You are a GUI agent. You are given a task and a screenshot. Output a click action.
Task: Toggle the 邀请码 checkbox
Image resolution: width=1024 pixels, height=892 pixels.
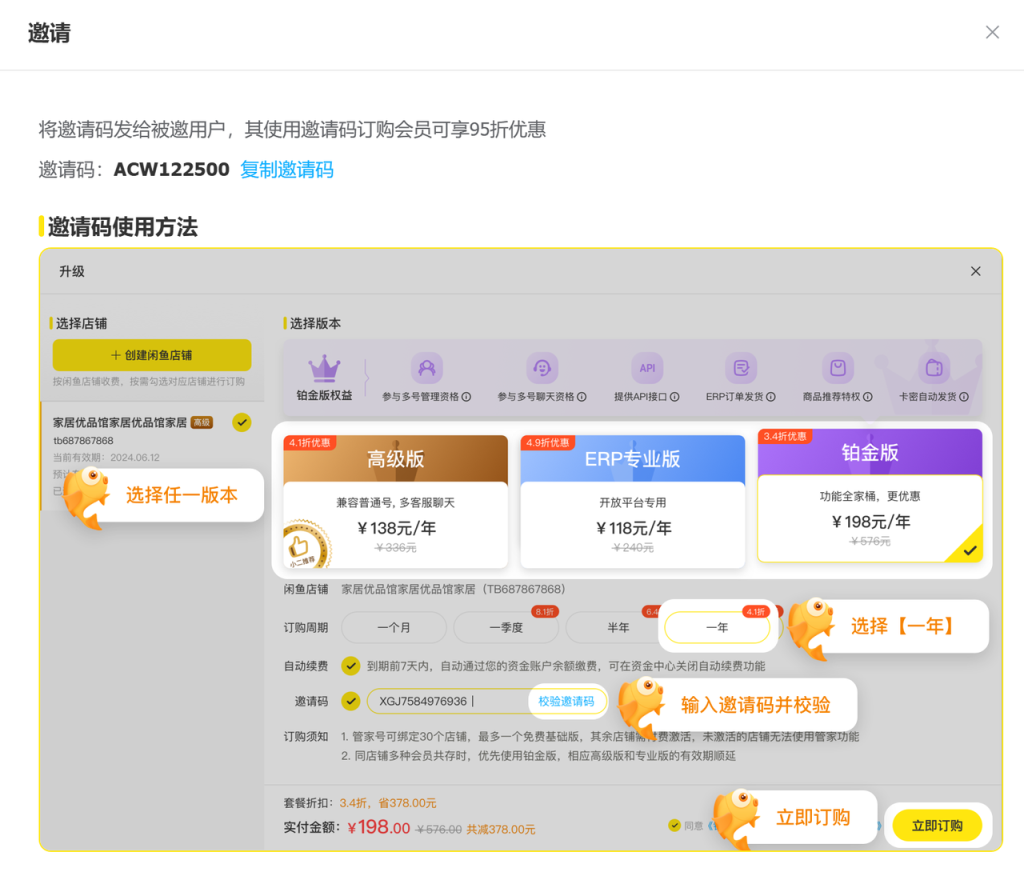350,701
